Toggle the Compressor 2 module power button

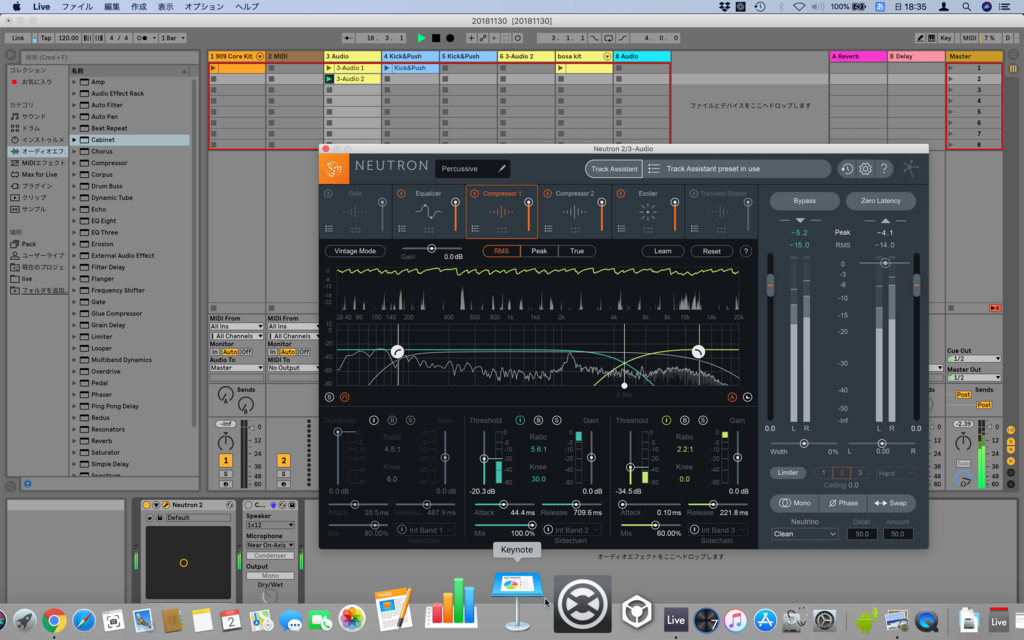pos(548,193)
